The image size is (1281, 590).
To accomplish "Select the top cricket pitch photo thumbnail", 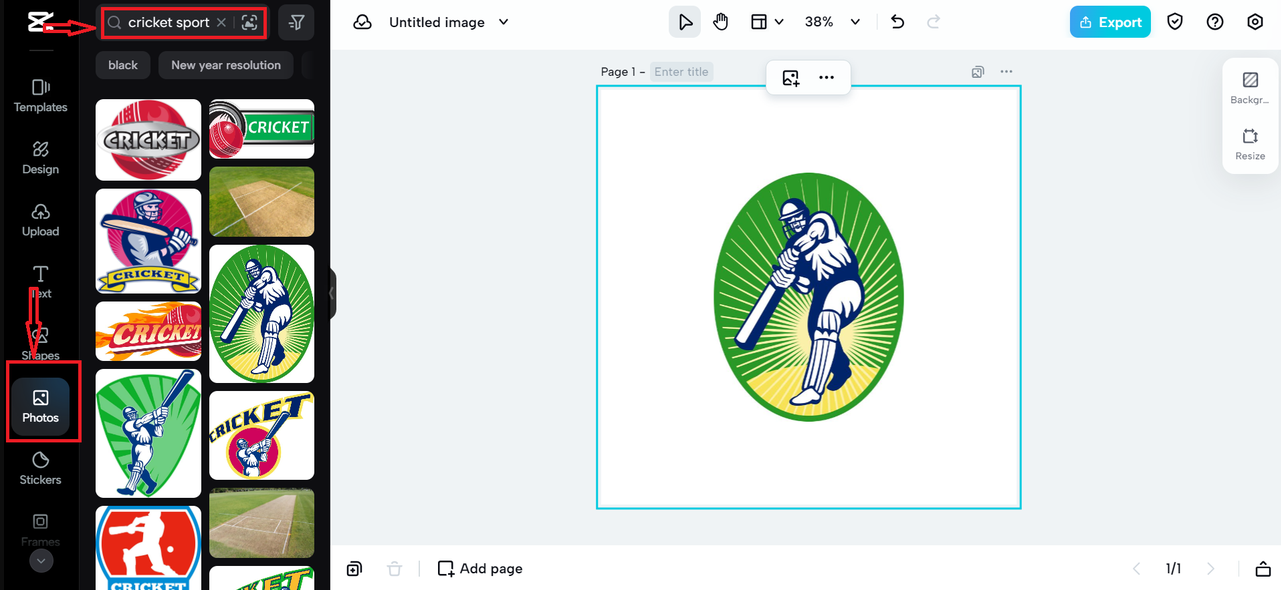I will tap(262, 202).
